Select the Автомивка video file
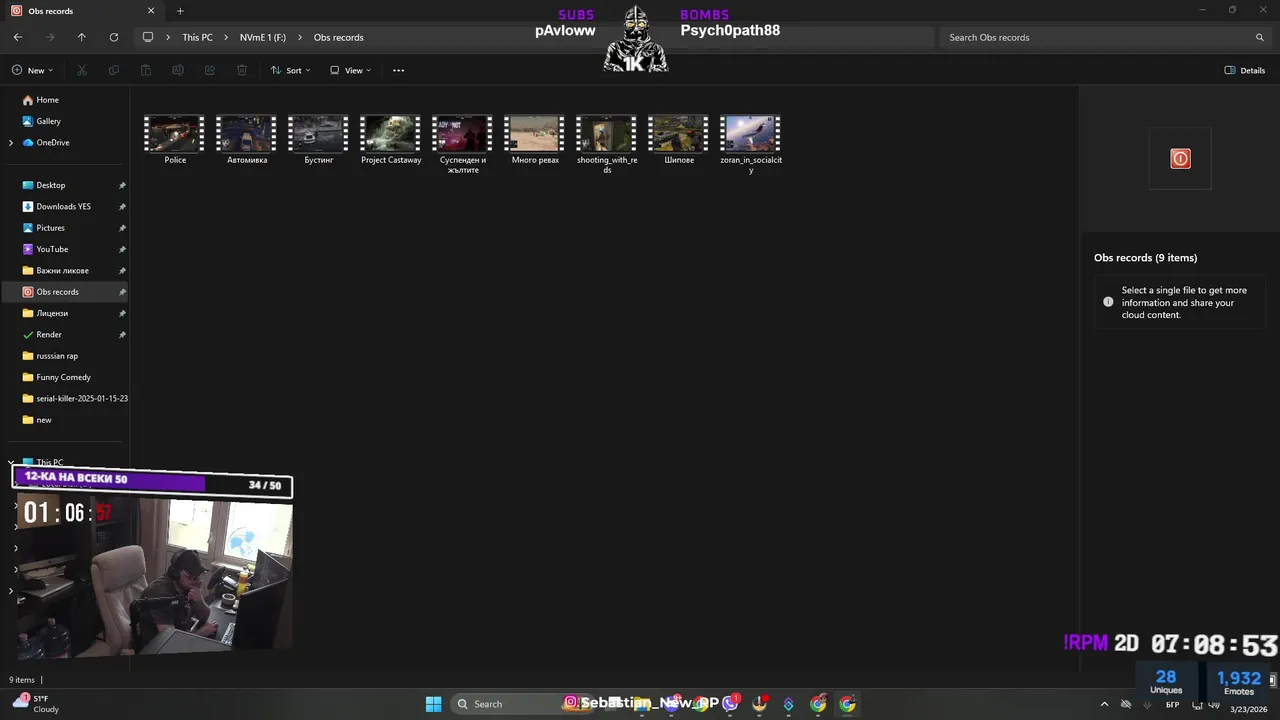The width and height of the screenshot is (1280, 720). (x=247, y=138)
